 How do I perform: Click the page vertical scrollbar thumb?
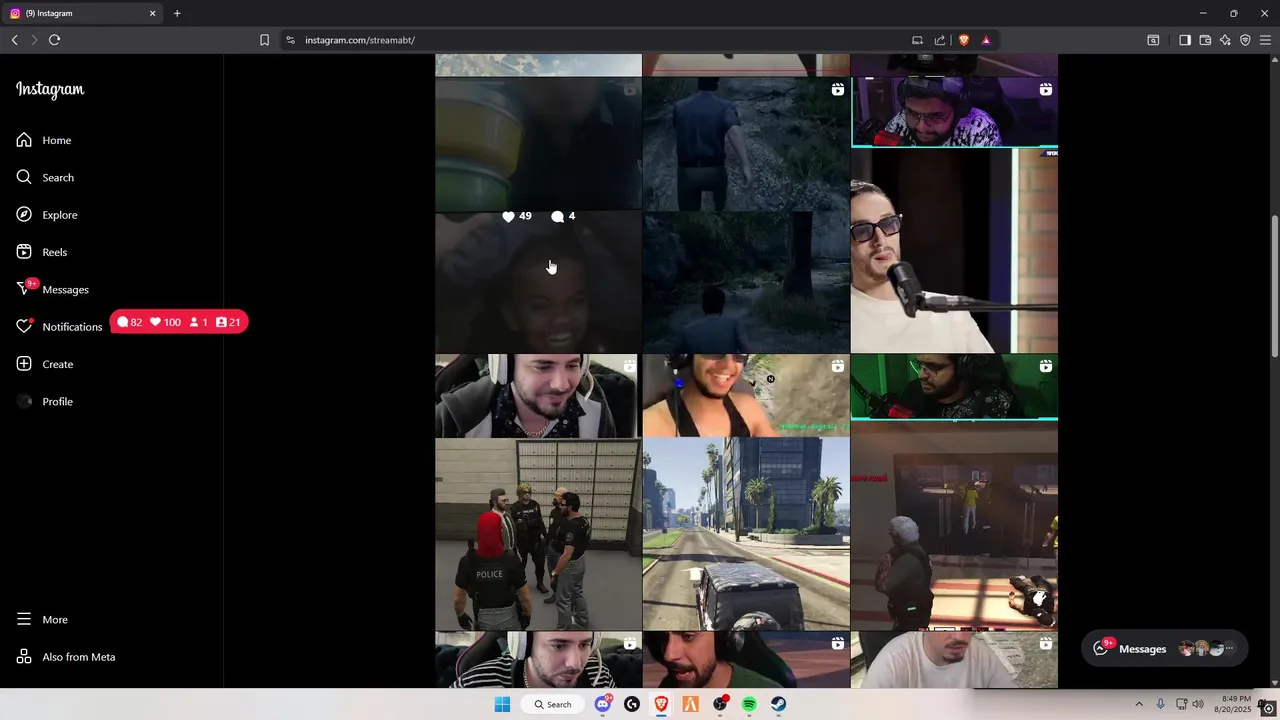[1274, 285]
